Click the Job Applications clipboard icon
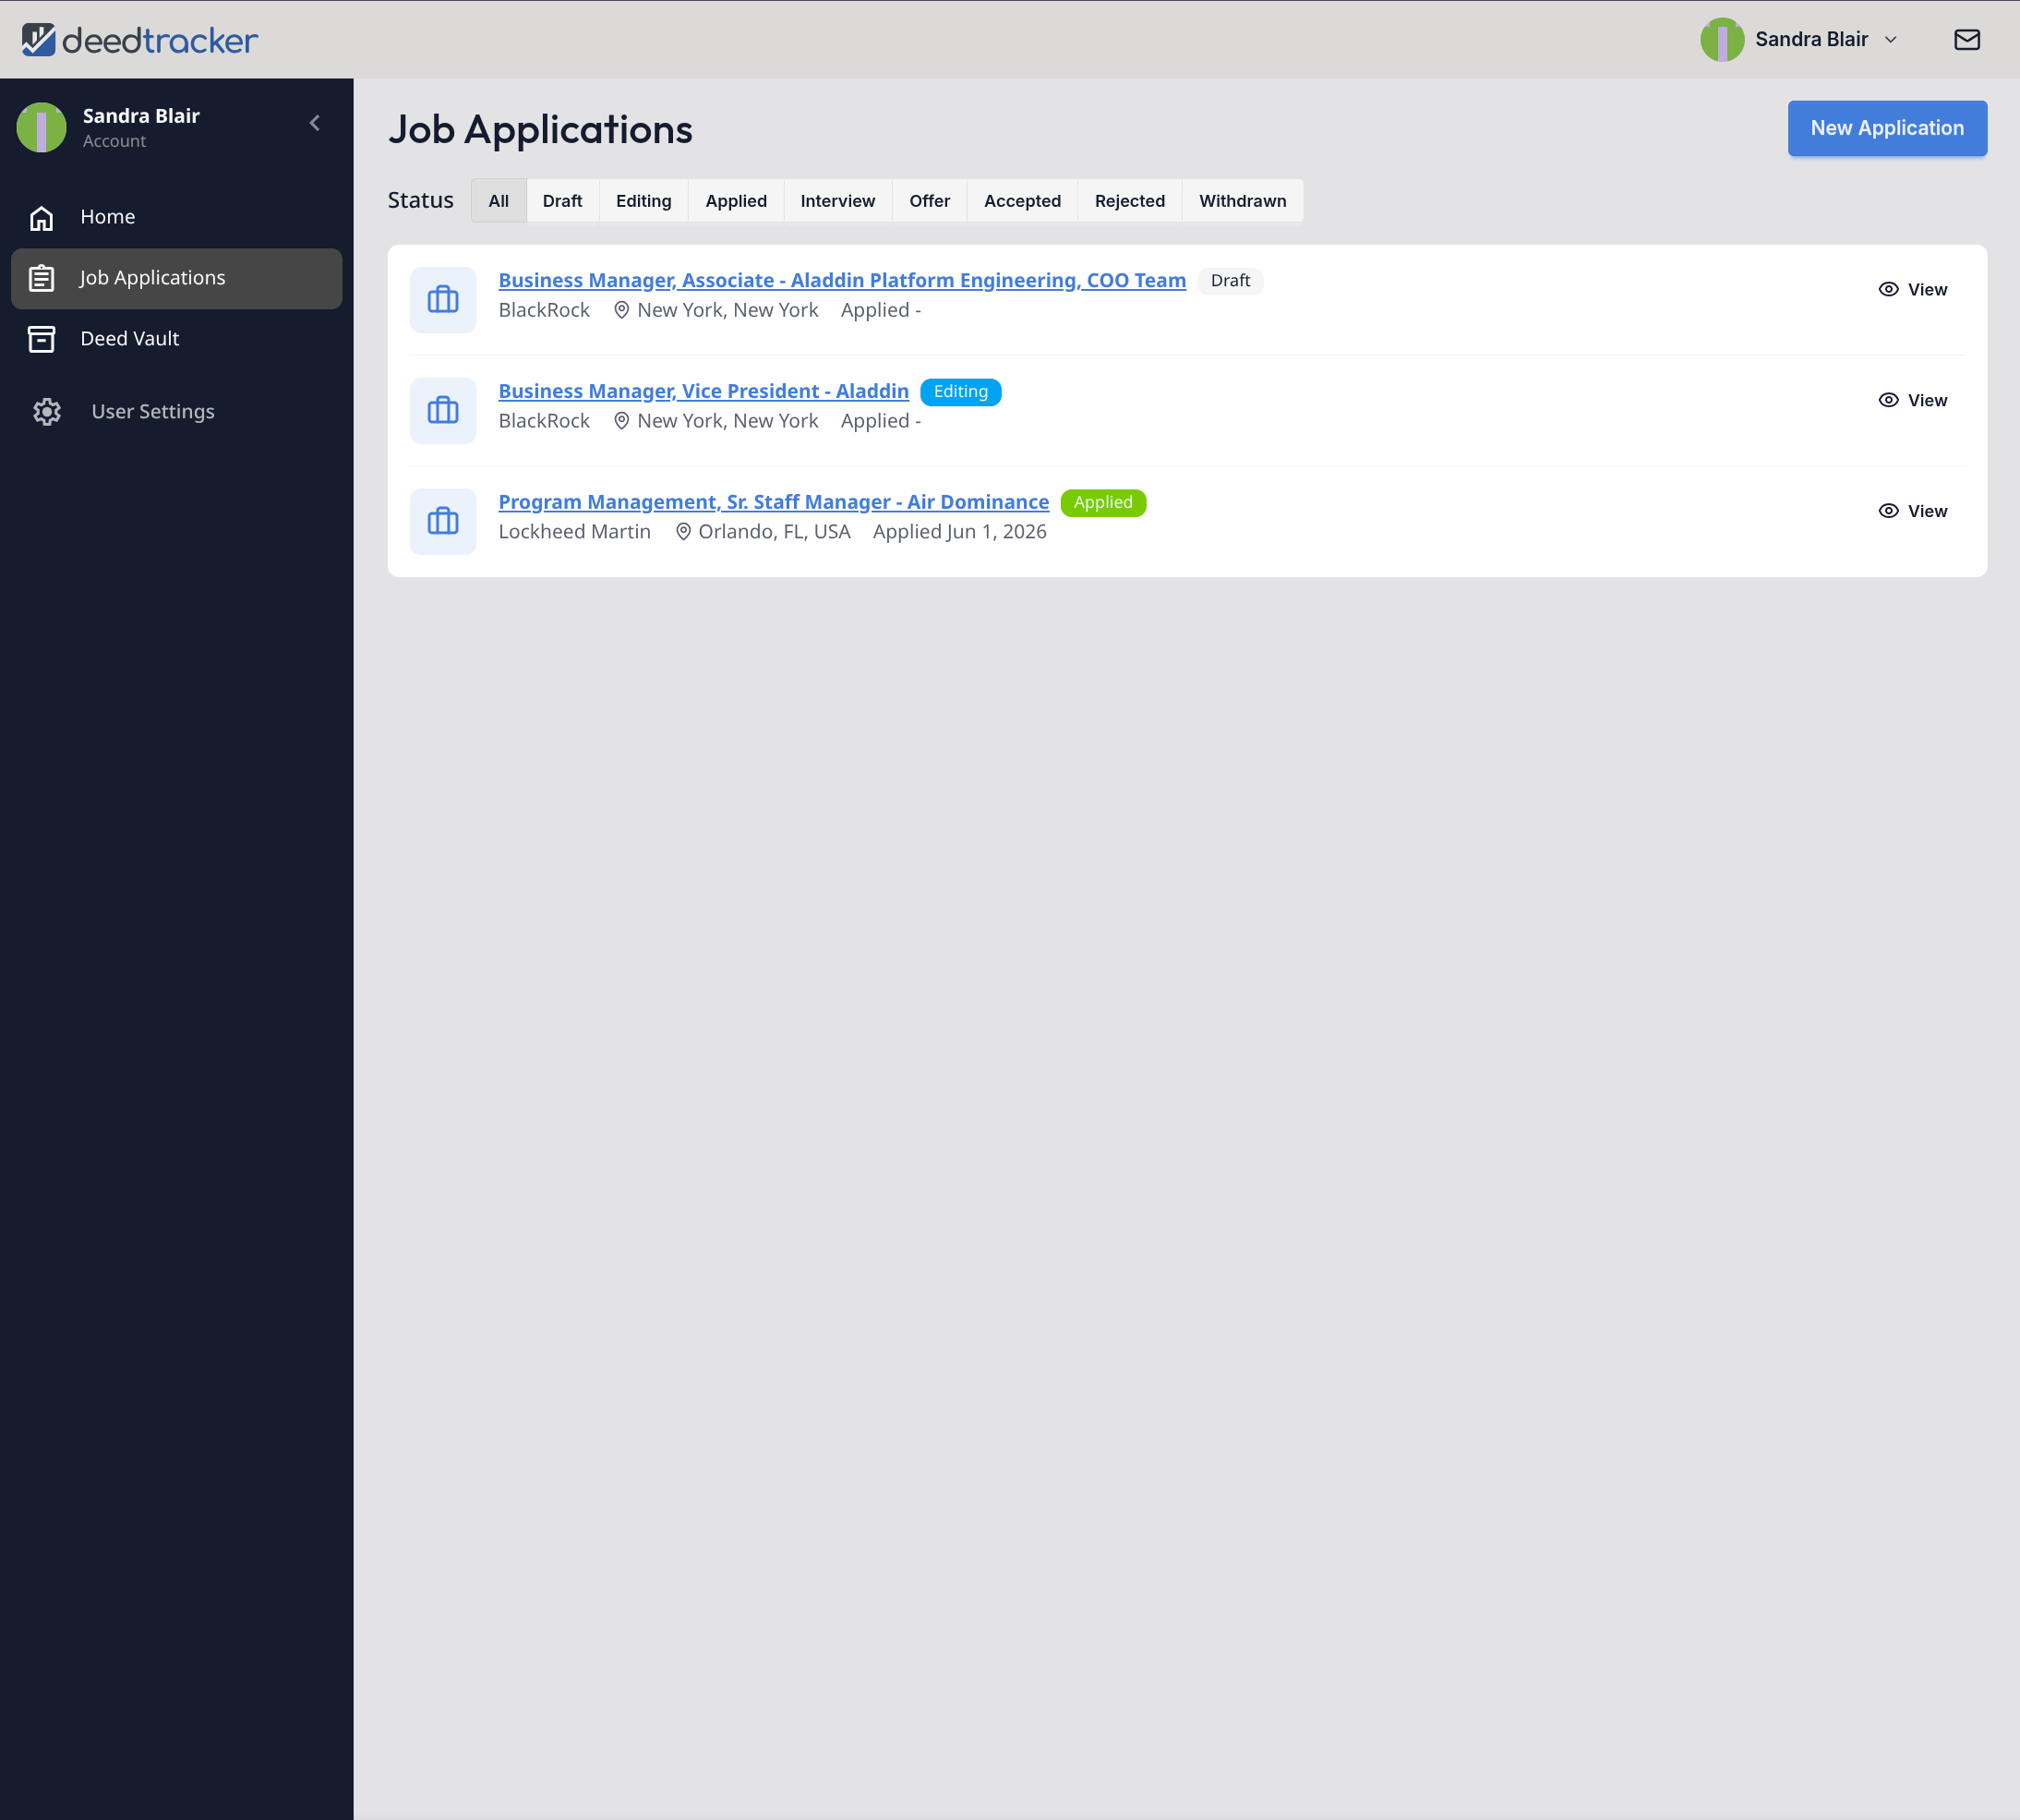 pos(41,278)
